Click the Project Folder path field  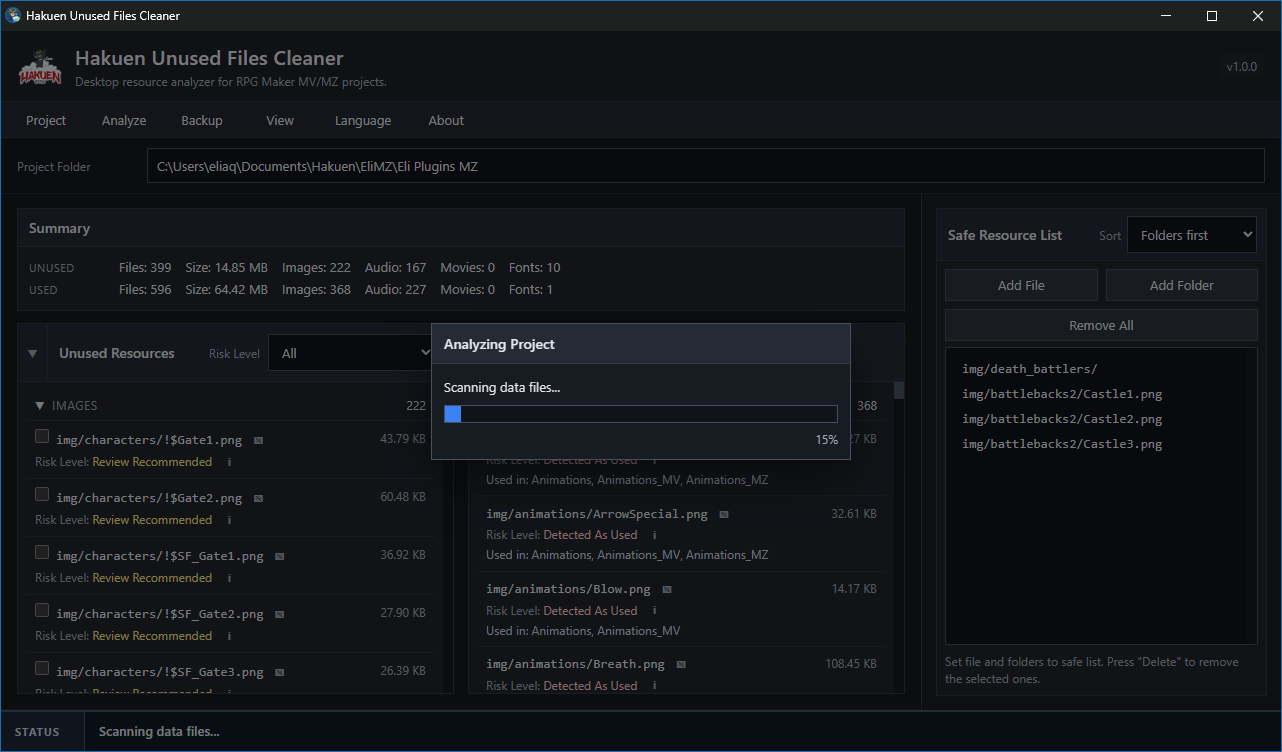[x=706, y=166]
